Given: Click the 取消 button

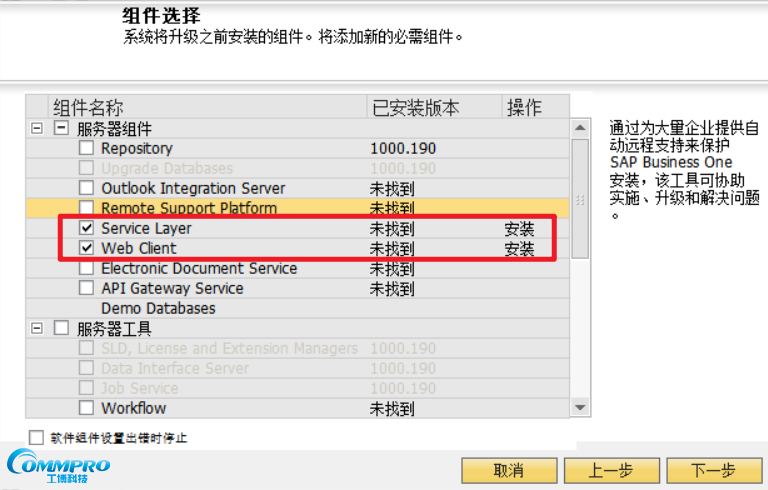Looking at the screenshot, I should click(508, 471).
